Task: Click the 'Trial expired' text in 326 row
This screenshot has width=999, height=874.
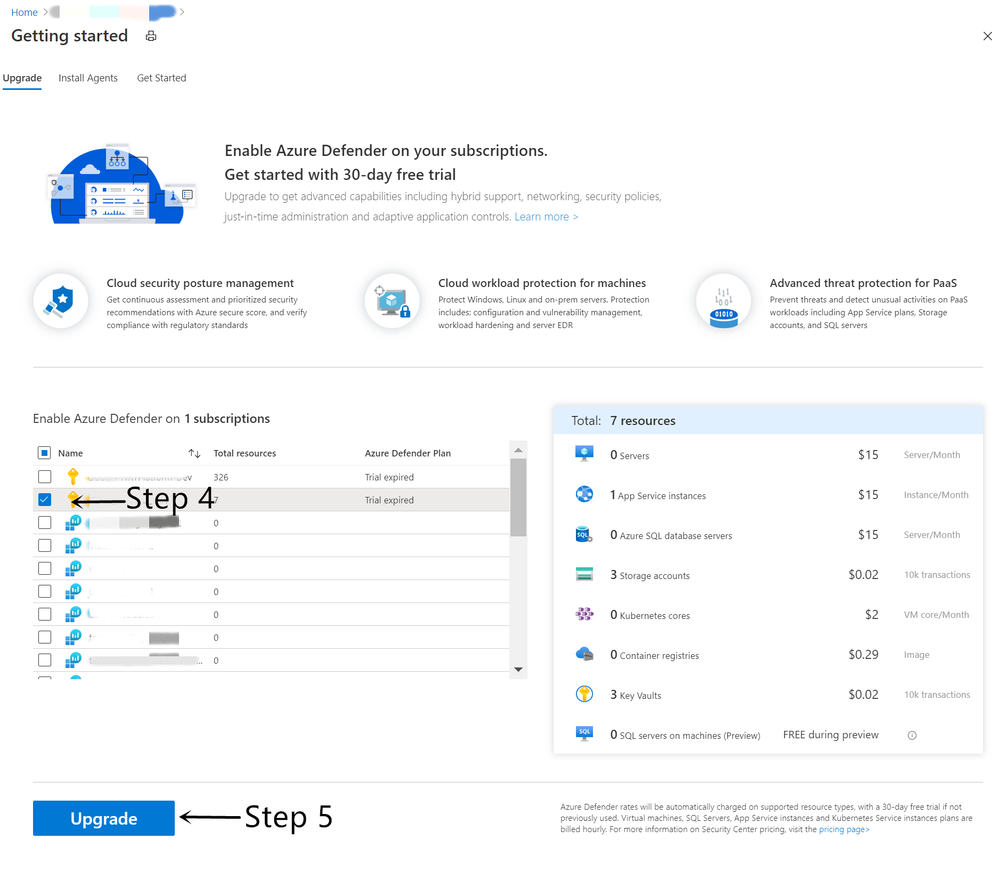Action: 389,477
